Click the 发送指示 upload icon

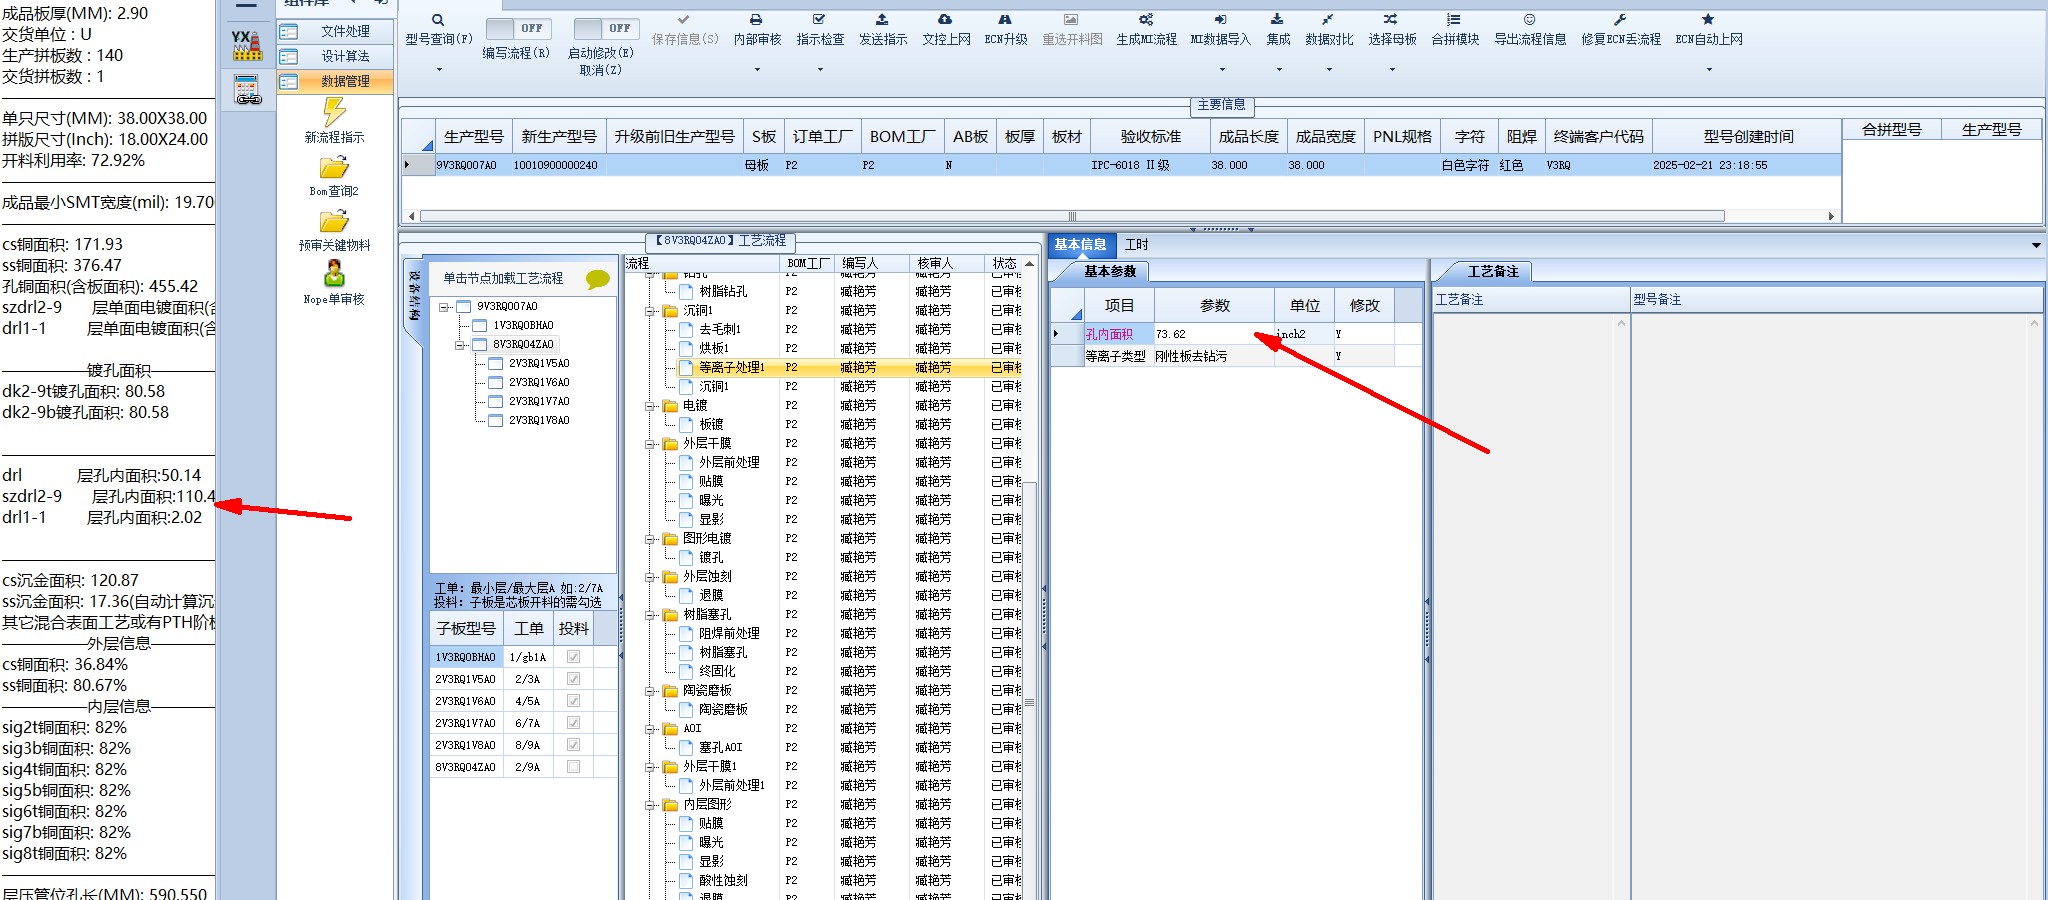[882, 20]
